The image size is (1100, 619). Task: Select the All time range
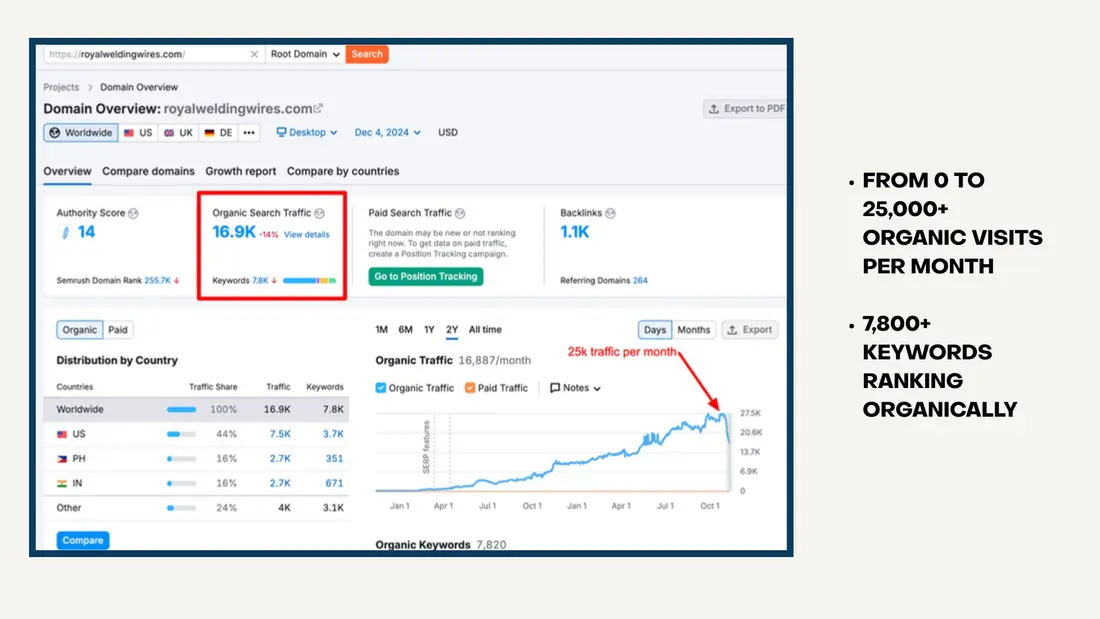[485, 330]
